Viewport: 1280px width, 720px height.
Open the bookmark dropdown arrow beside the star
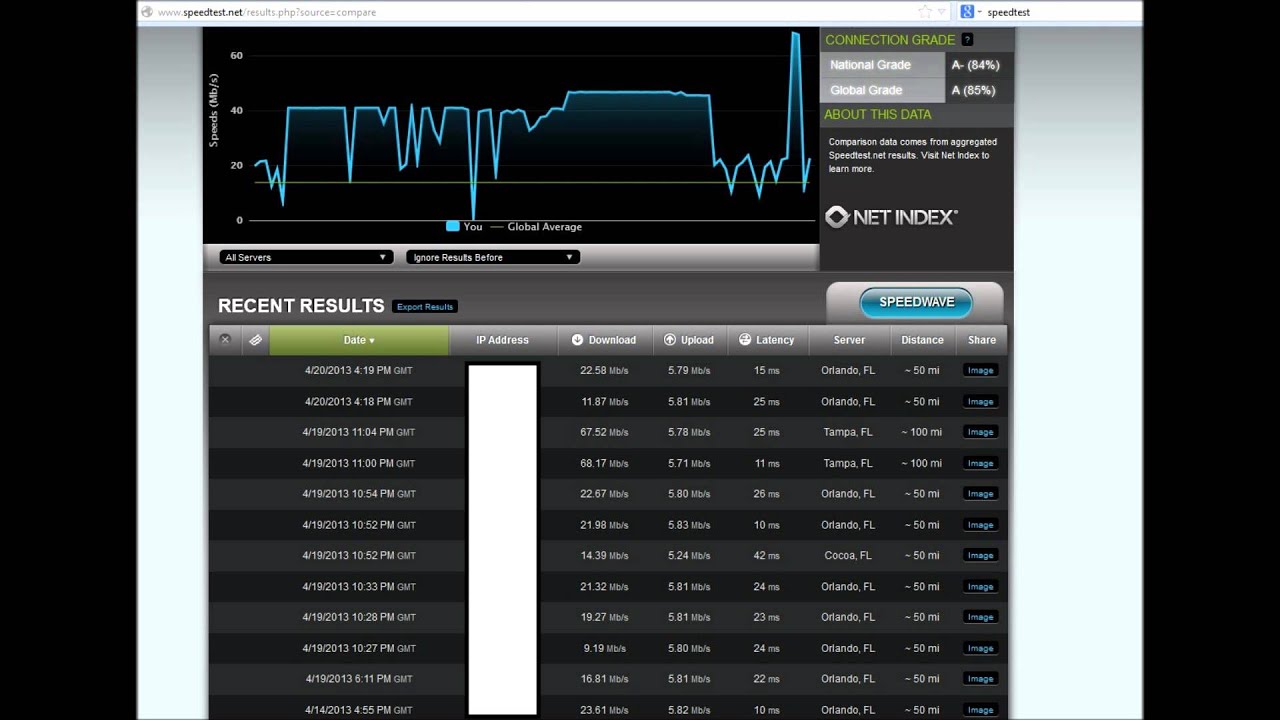click(941, 12)
